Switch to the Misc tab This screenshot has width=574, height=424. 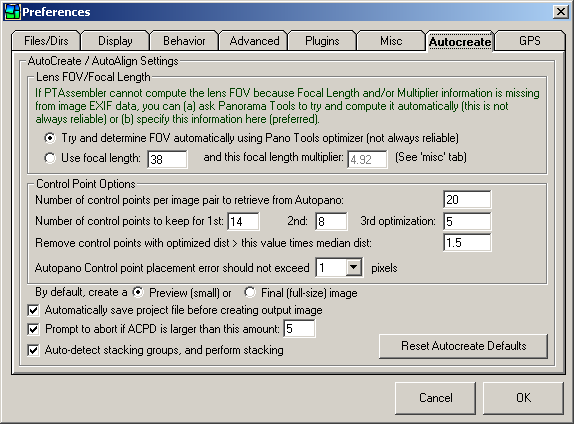[391, 41]
